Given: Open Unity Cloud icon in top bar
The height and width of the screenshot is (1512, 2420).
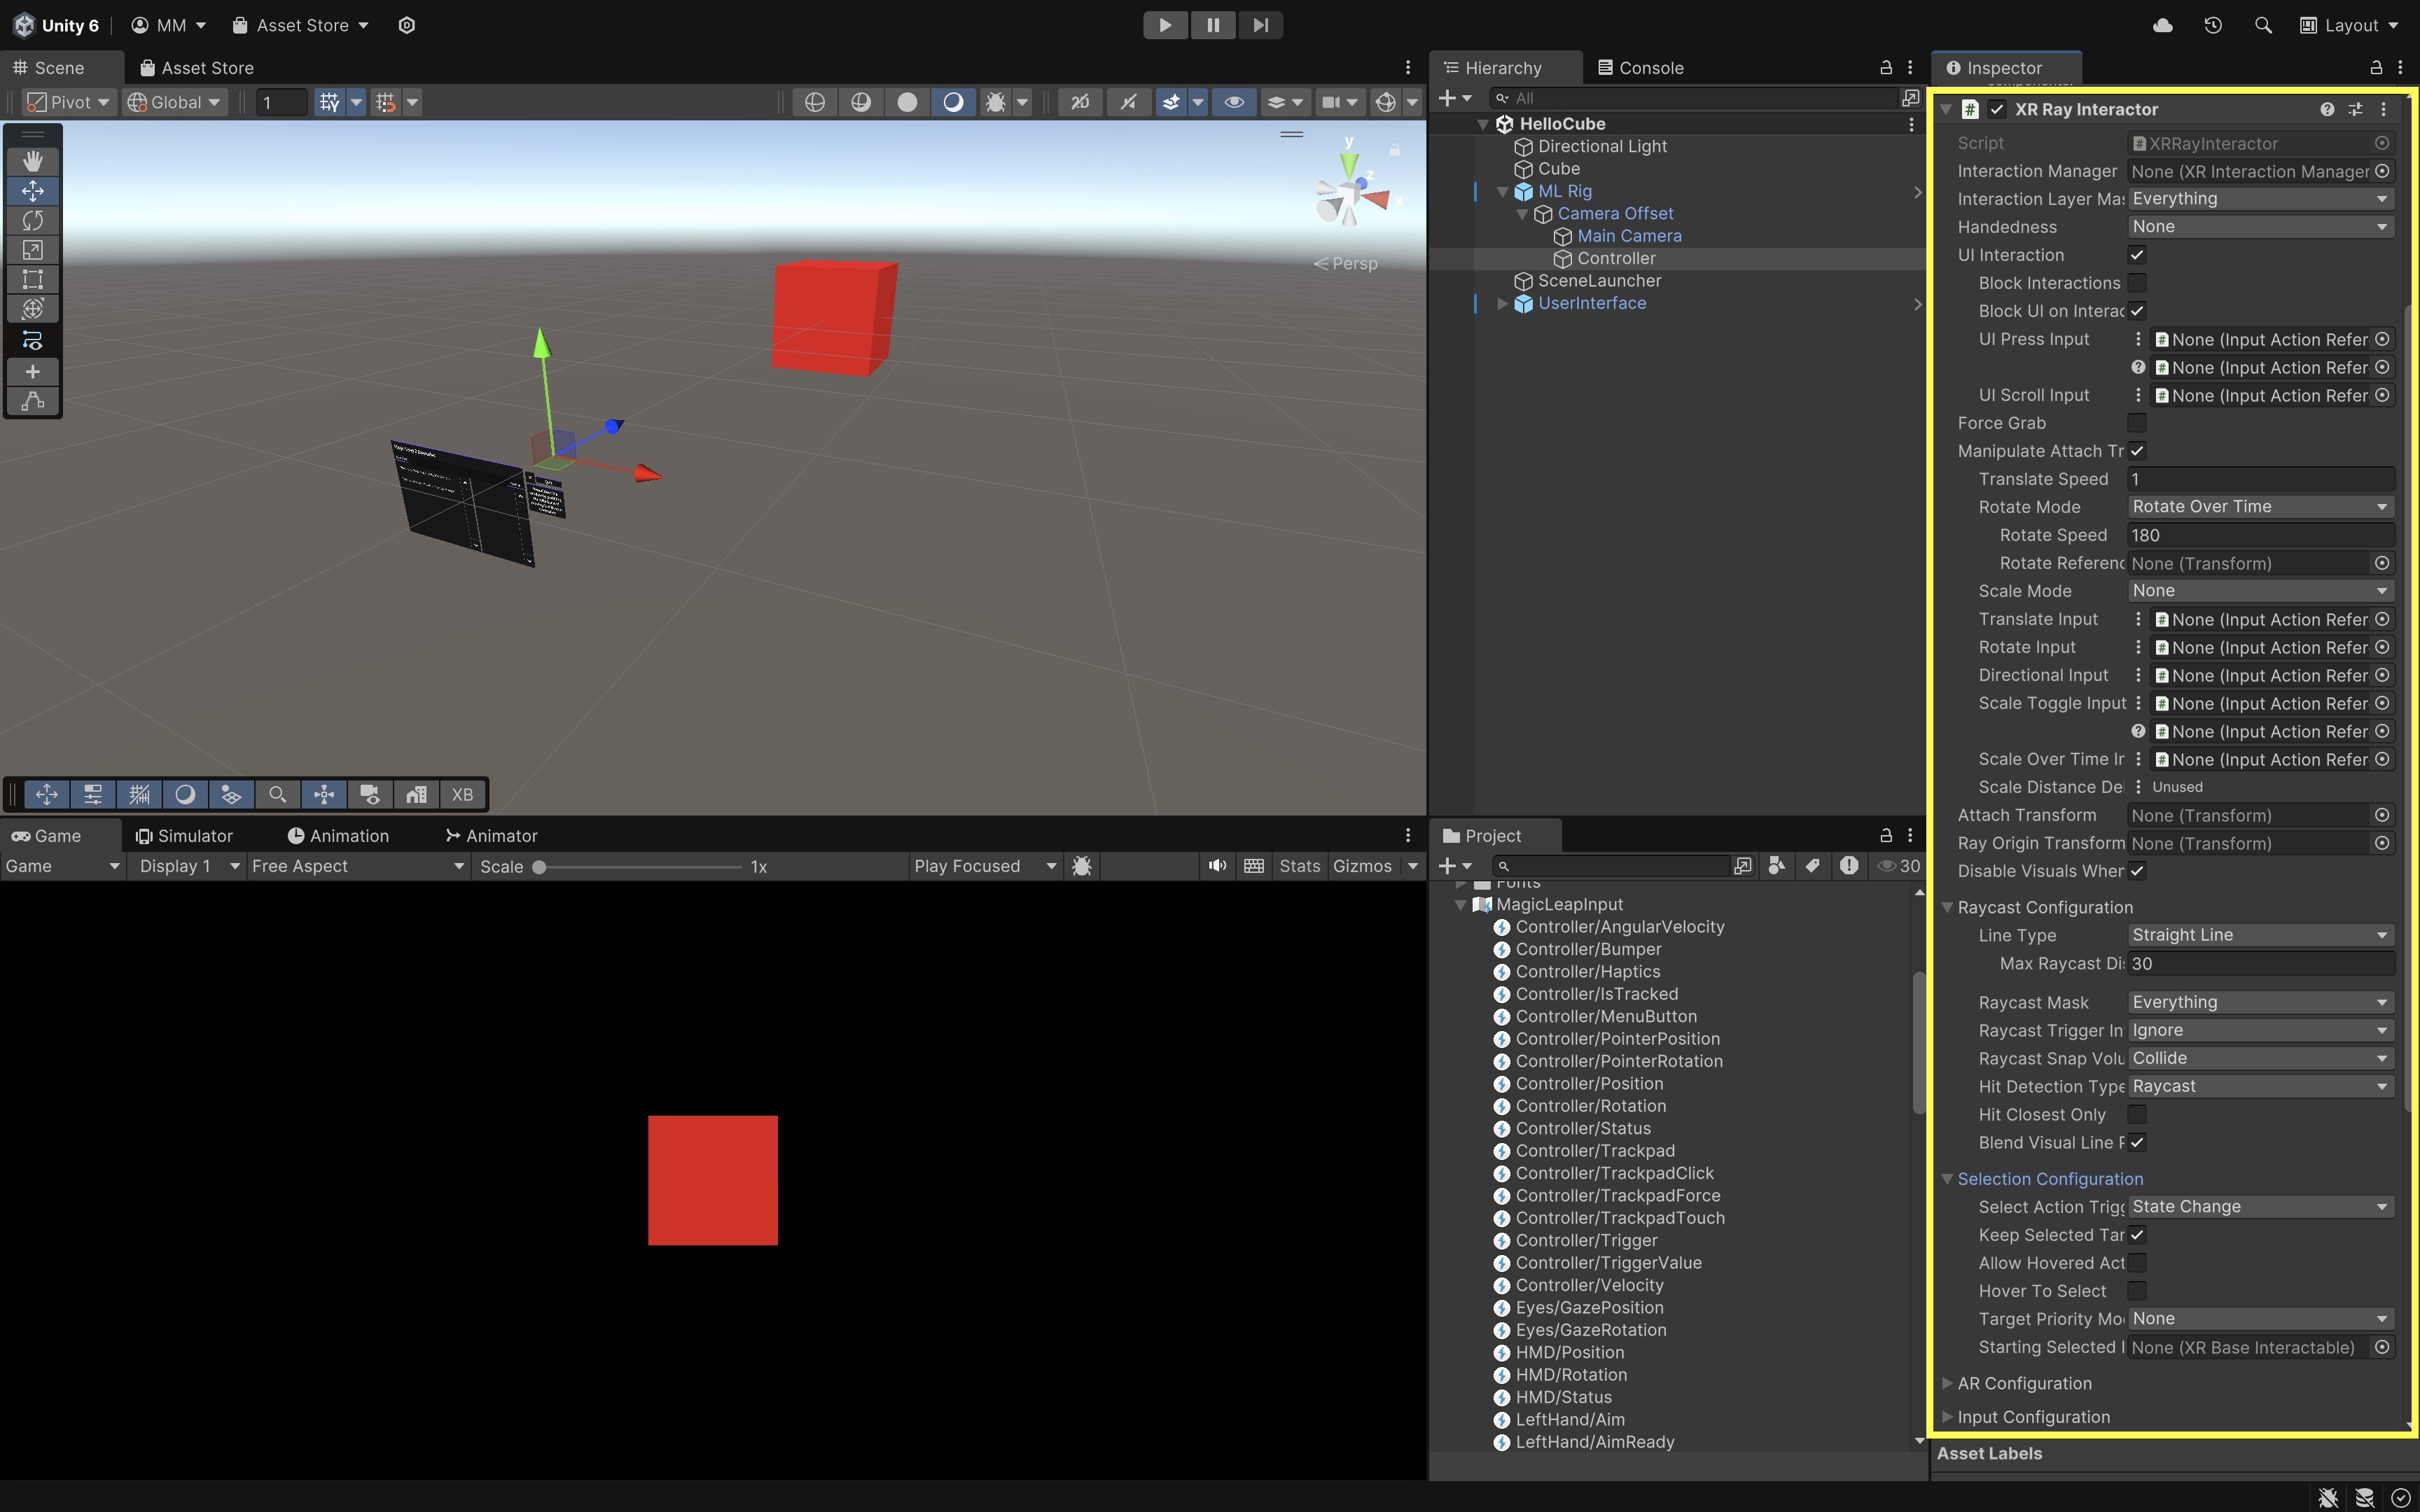Looking at the screenshot, I should pos(2162,25).
